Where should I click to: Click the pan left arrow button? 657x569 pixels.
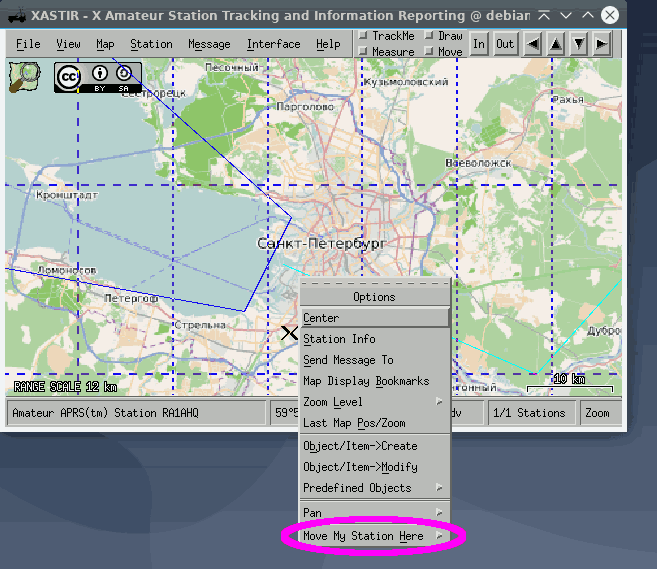pyautogui.click(x=533, y=44)
